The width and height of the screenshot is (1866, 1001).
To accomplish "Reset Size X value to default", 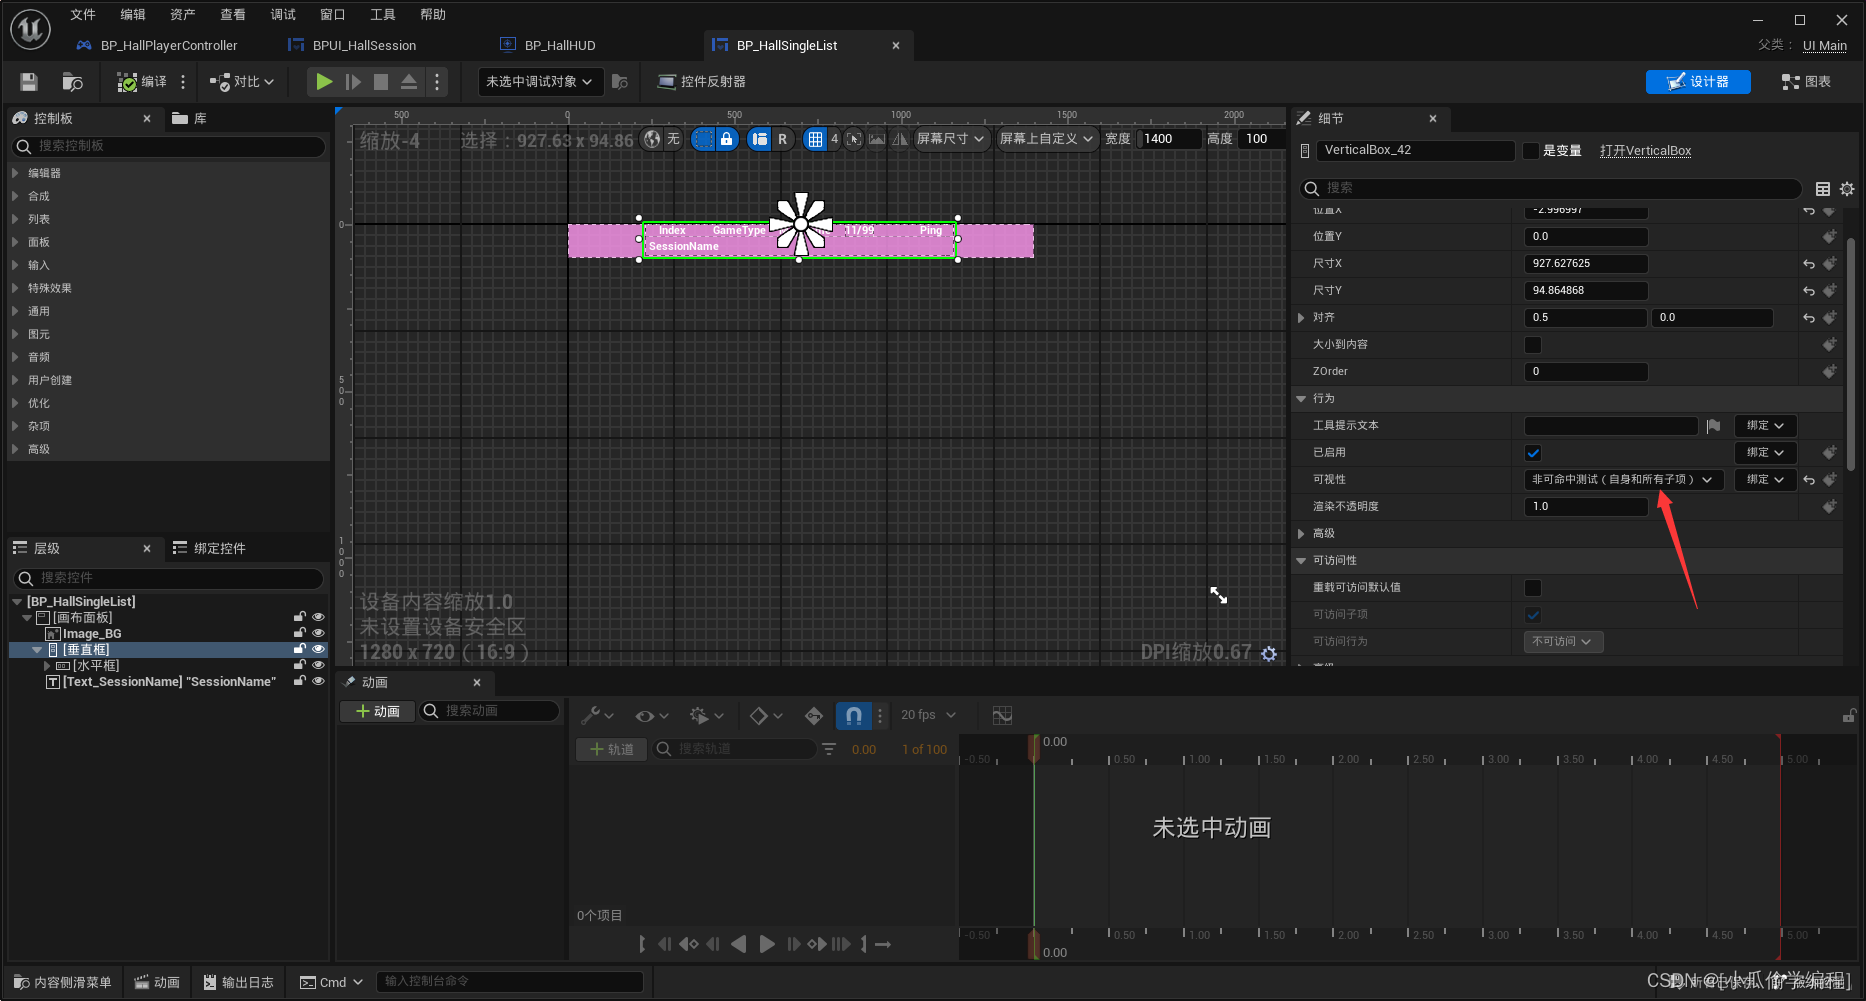I will pyautogui.click(x=1809, y=264).
